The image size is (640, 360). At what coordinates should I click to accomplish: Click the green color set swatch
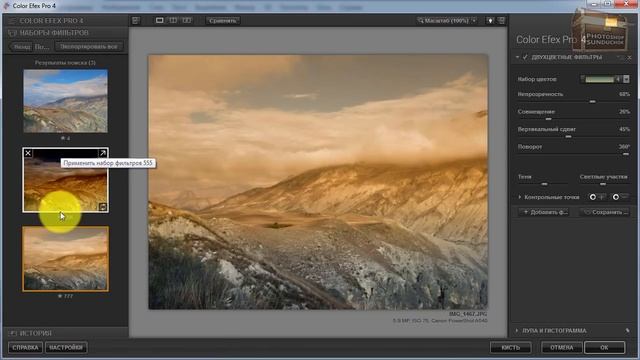(x=599, y=79)
